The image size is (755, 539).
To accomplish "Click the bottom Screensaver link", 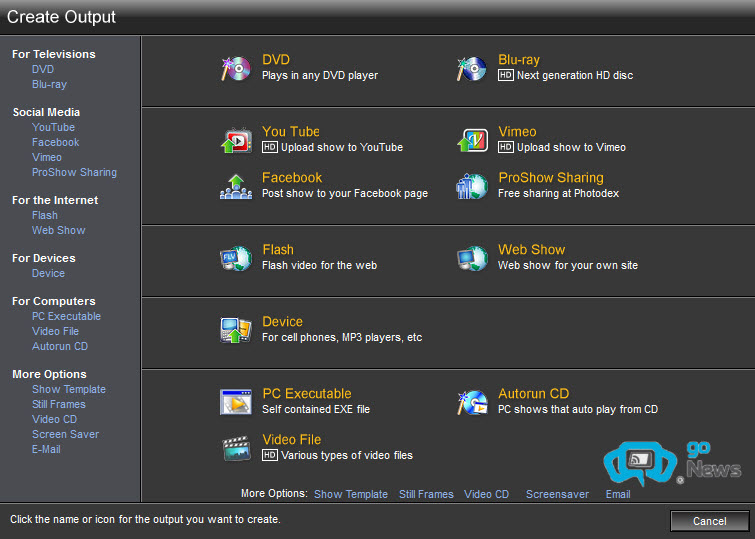I will [x=557, y=494].
